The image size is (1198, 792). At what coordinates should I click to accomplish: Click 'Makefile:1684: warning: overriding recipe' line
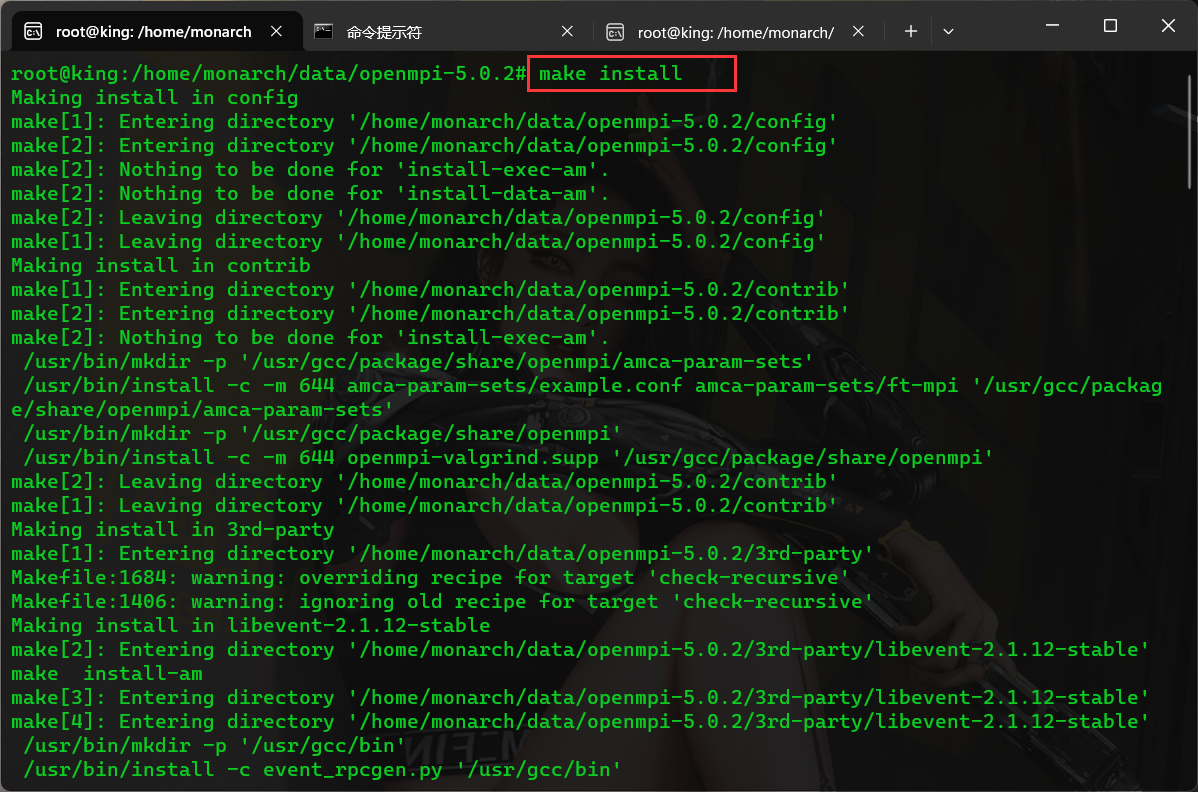[x=430, y=577]
